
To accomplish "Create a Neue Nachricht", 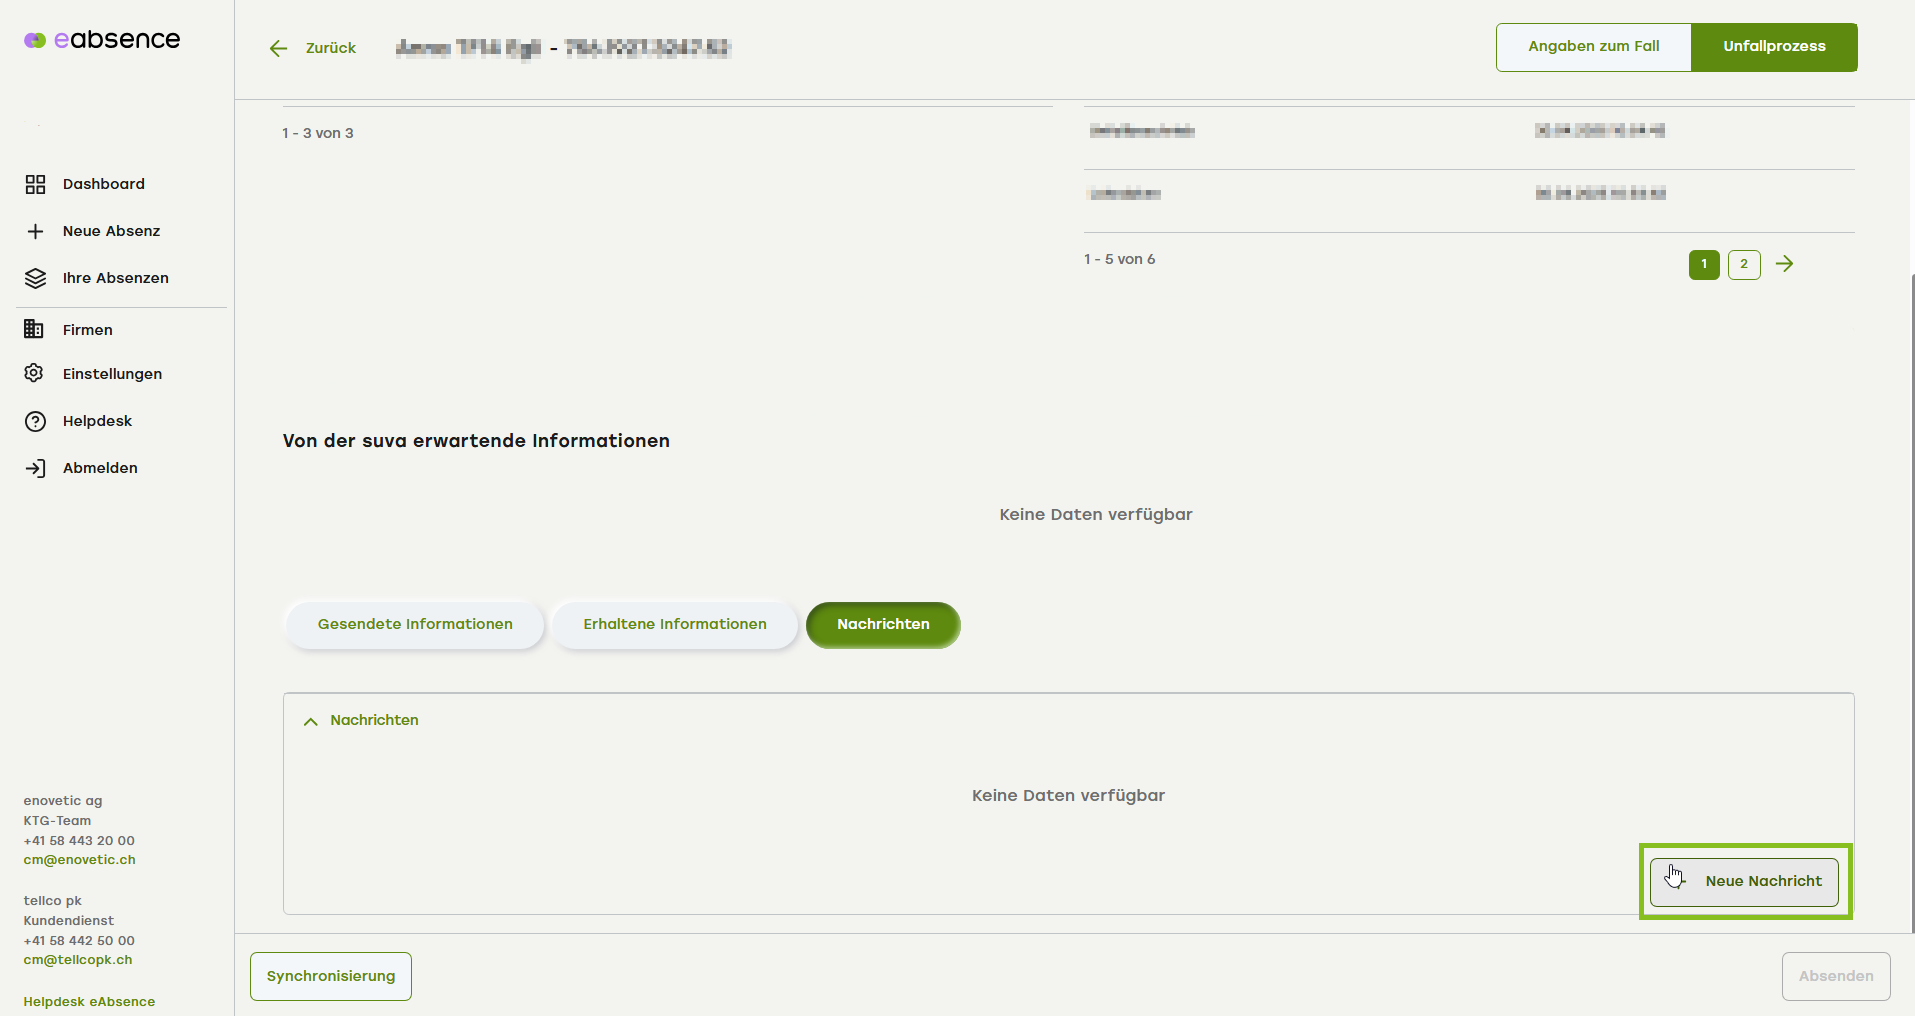I will (1744, 881).
